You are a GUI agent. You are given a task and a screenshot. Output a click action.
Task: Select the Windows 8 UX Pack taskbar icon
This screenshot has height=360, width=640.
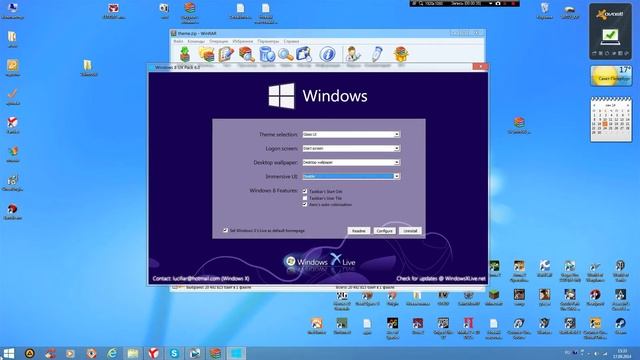pos(236,353)
